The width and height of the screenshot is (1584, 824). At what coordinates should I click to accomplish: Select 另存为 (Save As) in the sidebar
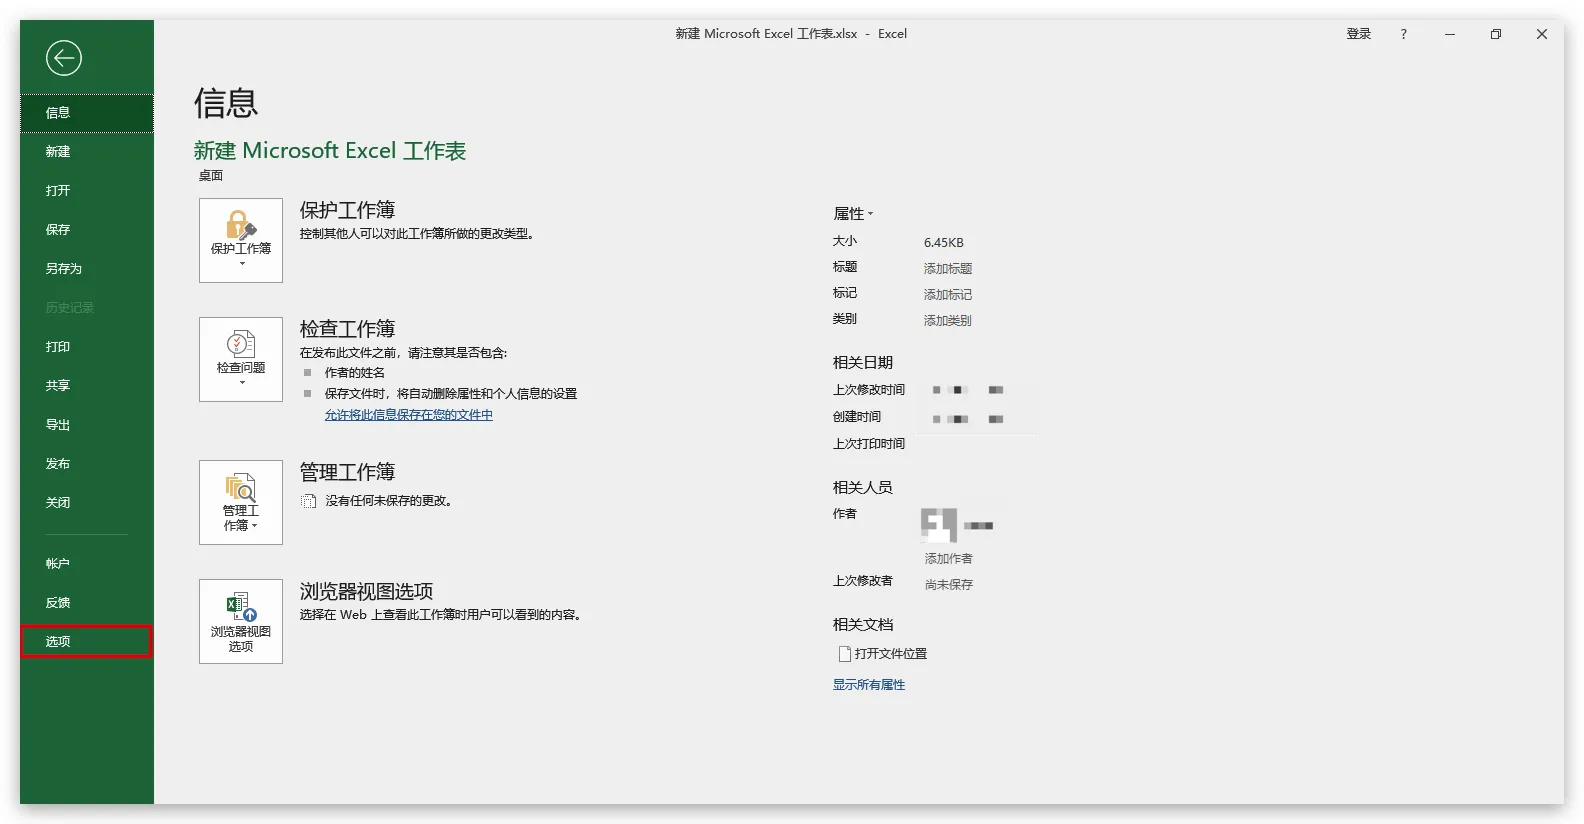pyautogui.click(x=64, y=269)
